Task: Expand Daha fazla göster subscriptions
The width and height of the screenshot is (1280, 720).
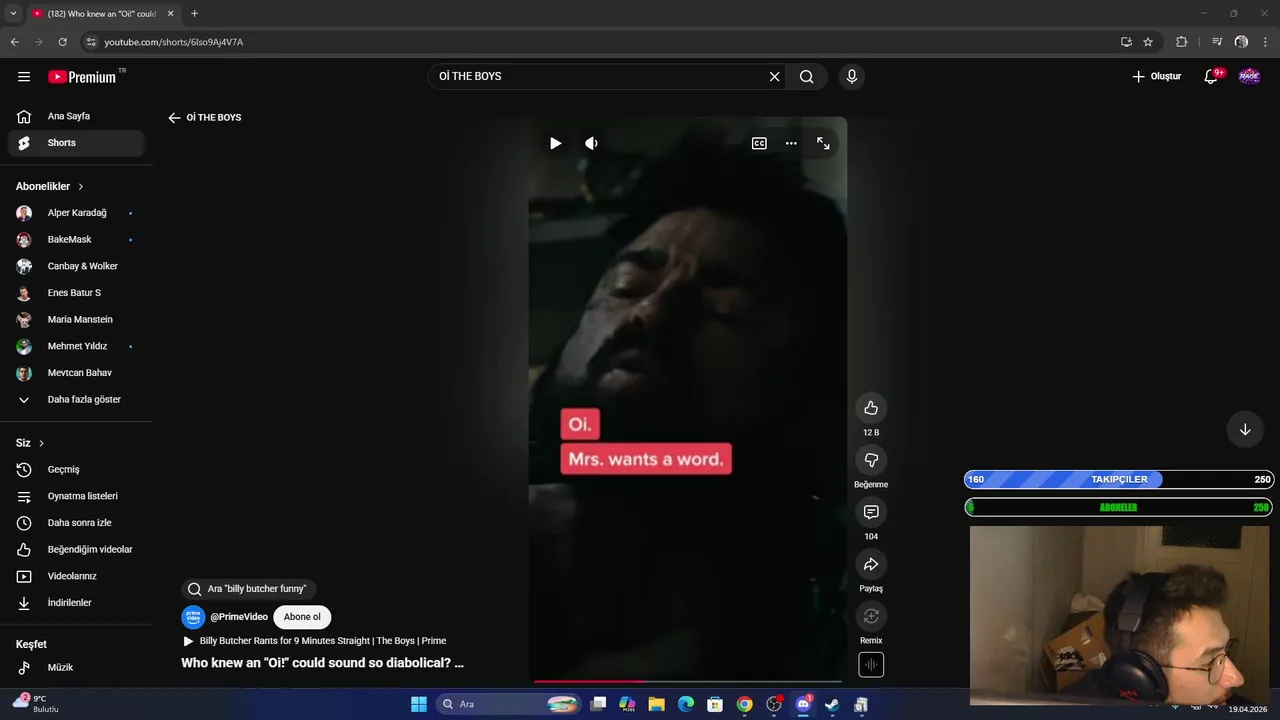Action: click(x=76, y=400)
